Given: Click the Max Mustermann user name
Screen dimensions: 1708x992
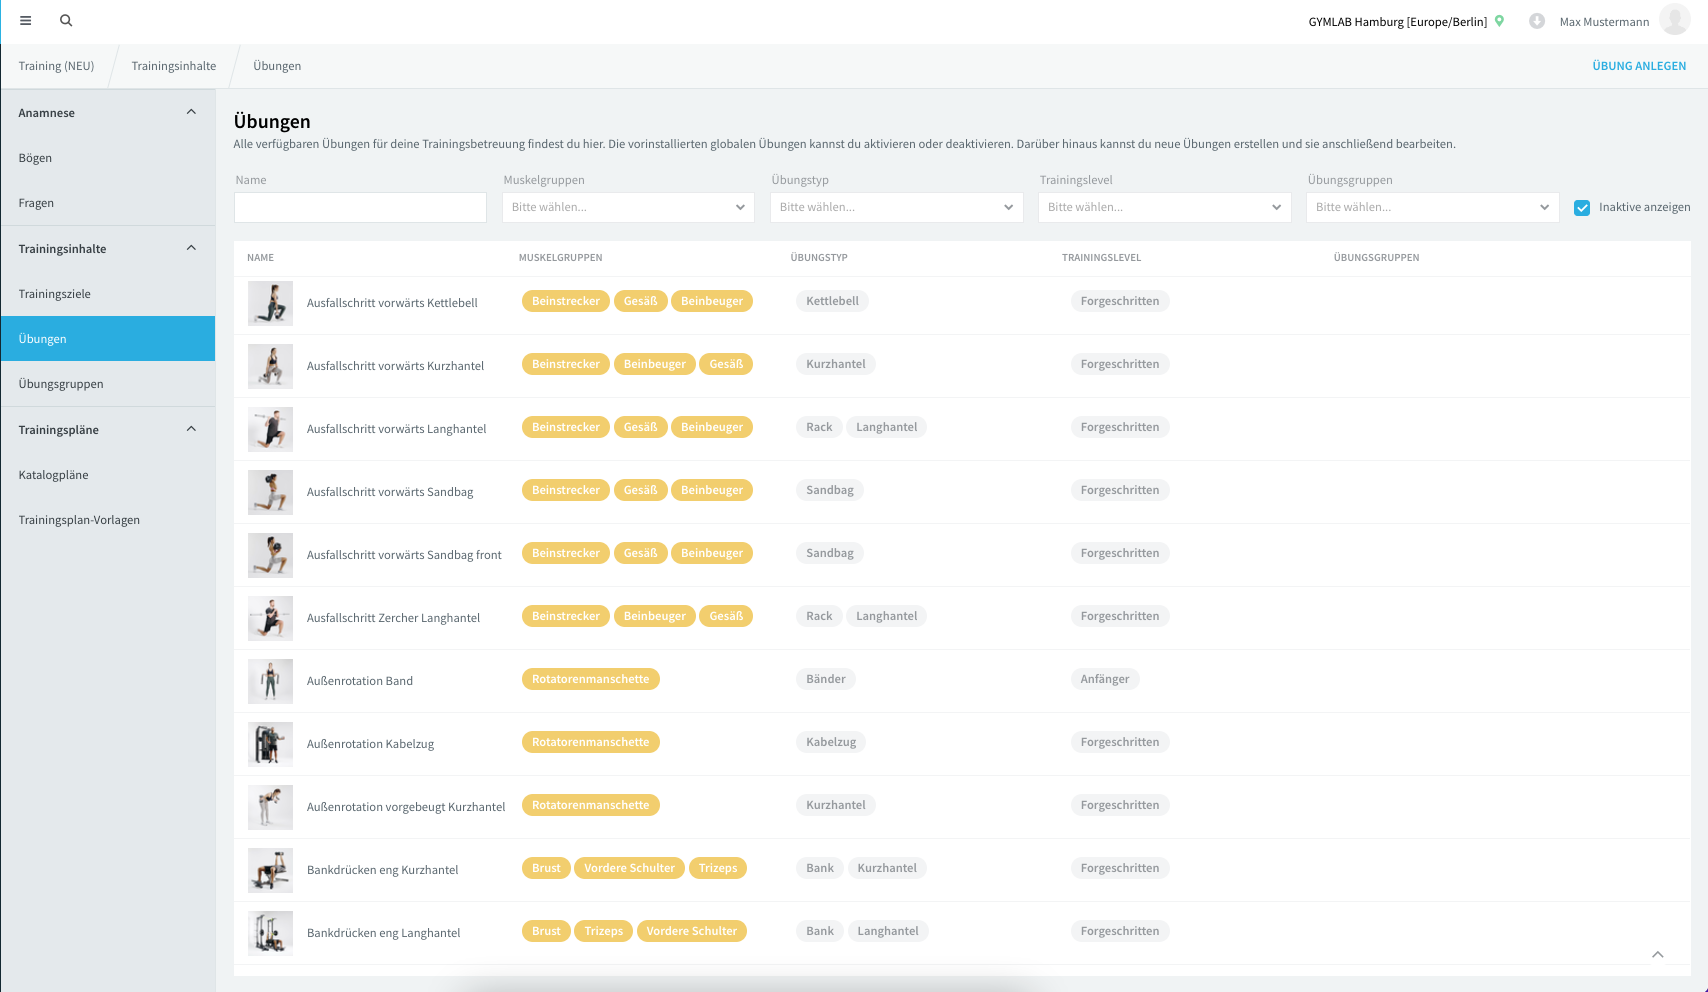Looking at the screenshot, I should tap(1604, 22).
